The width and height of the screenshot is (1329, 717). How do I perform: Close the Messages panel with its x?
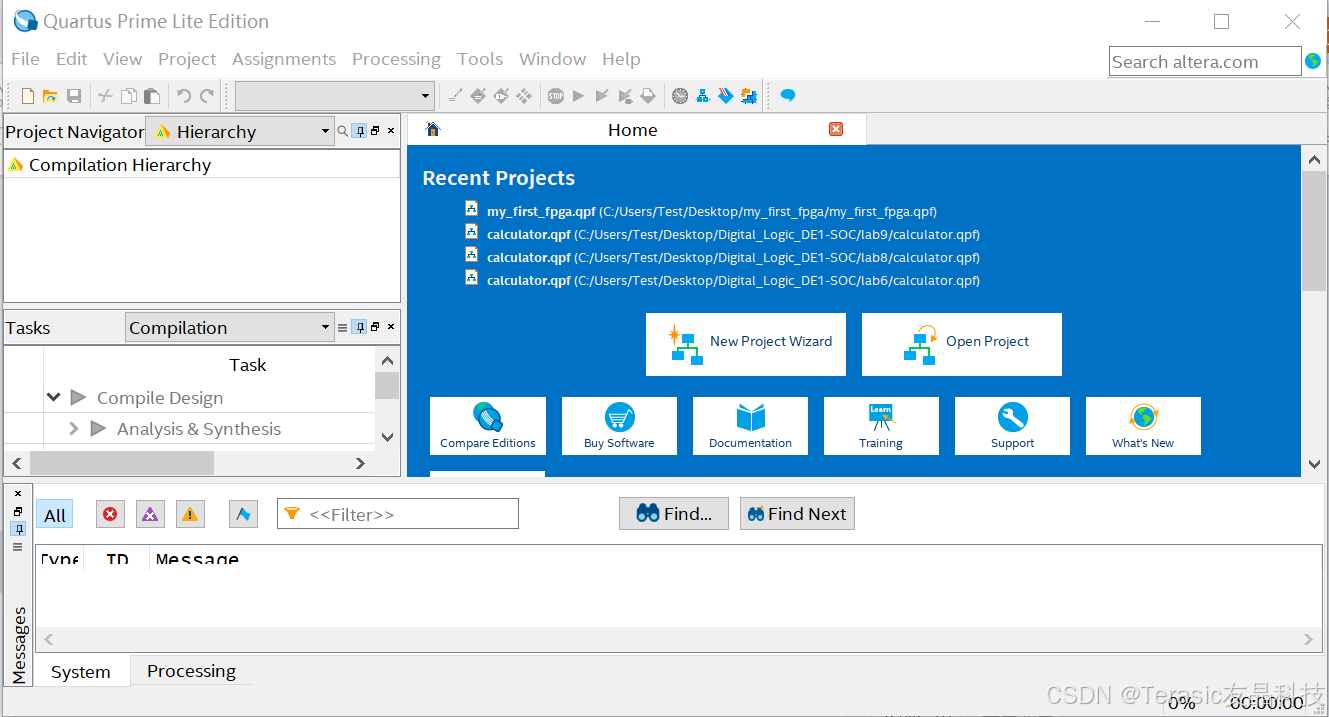pos(18,493)
